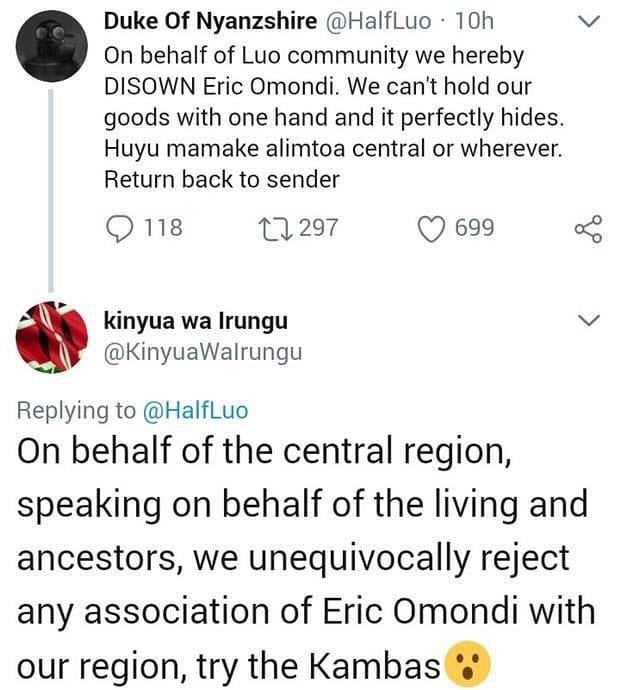Click the astonished face emoji after Kambas
620x690 pixels.
click(x=467, y=664)
